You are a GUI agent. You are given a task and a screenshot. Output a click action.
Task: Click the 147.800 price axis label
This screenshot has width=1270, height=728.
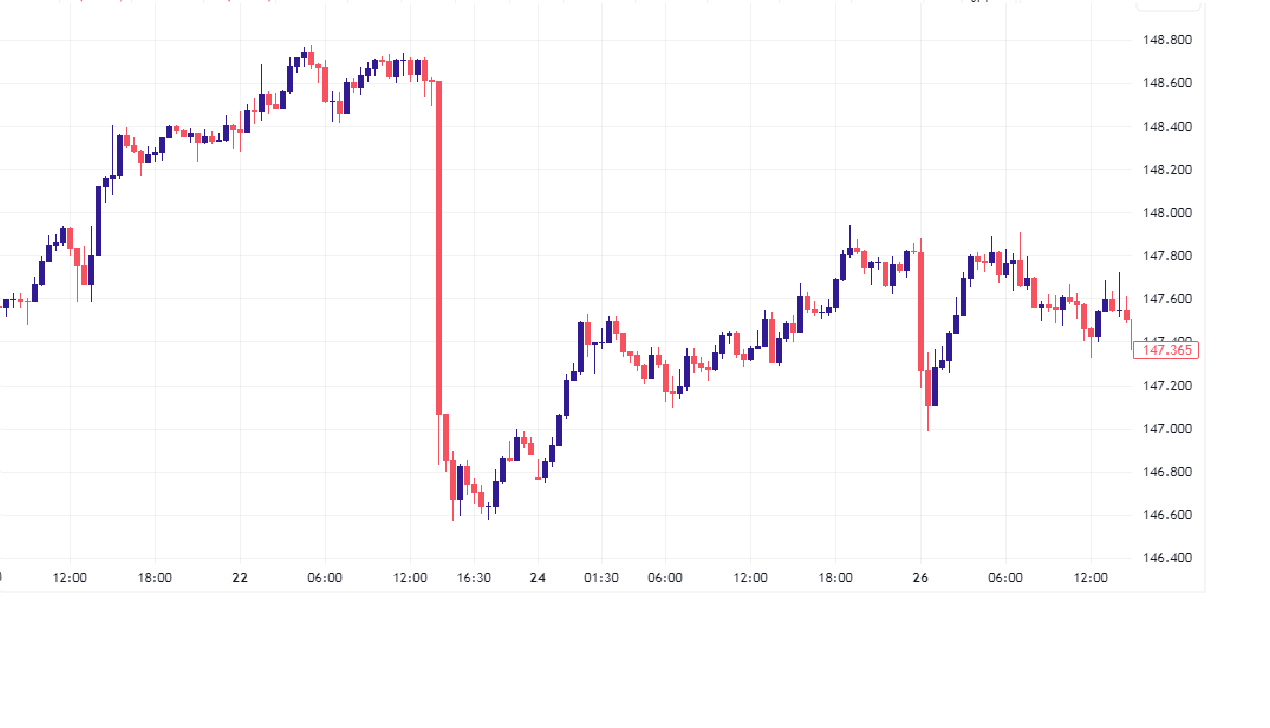[x=1167, y=256]
